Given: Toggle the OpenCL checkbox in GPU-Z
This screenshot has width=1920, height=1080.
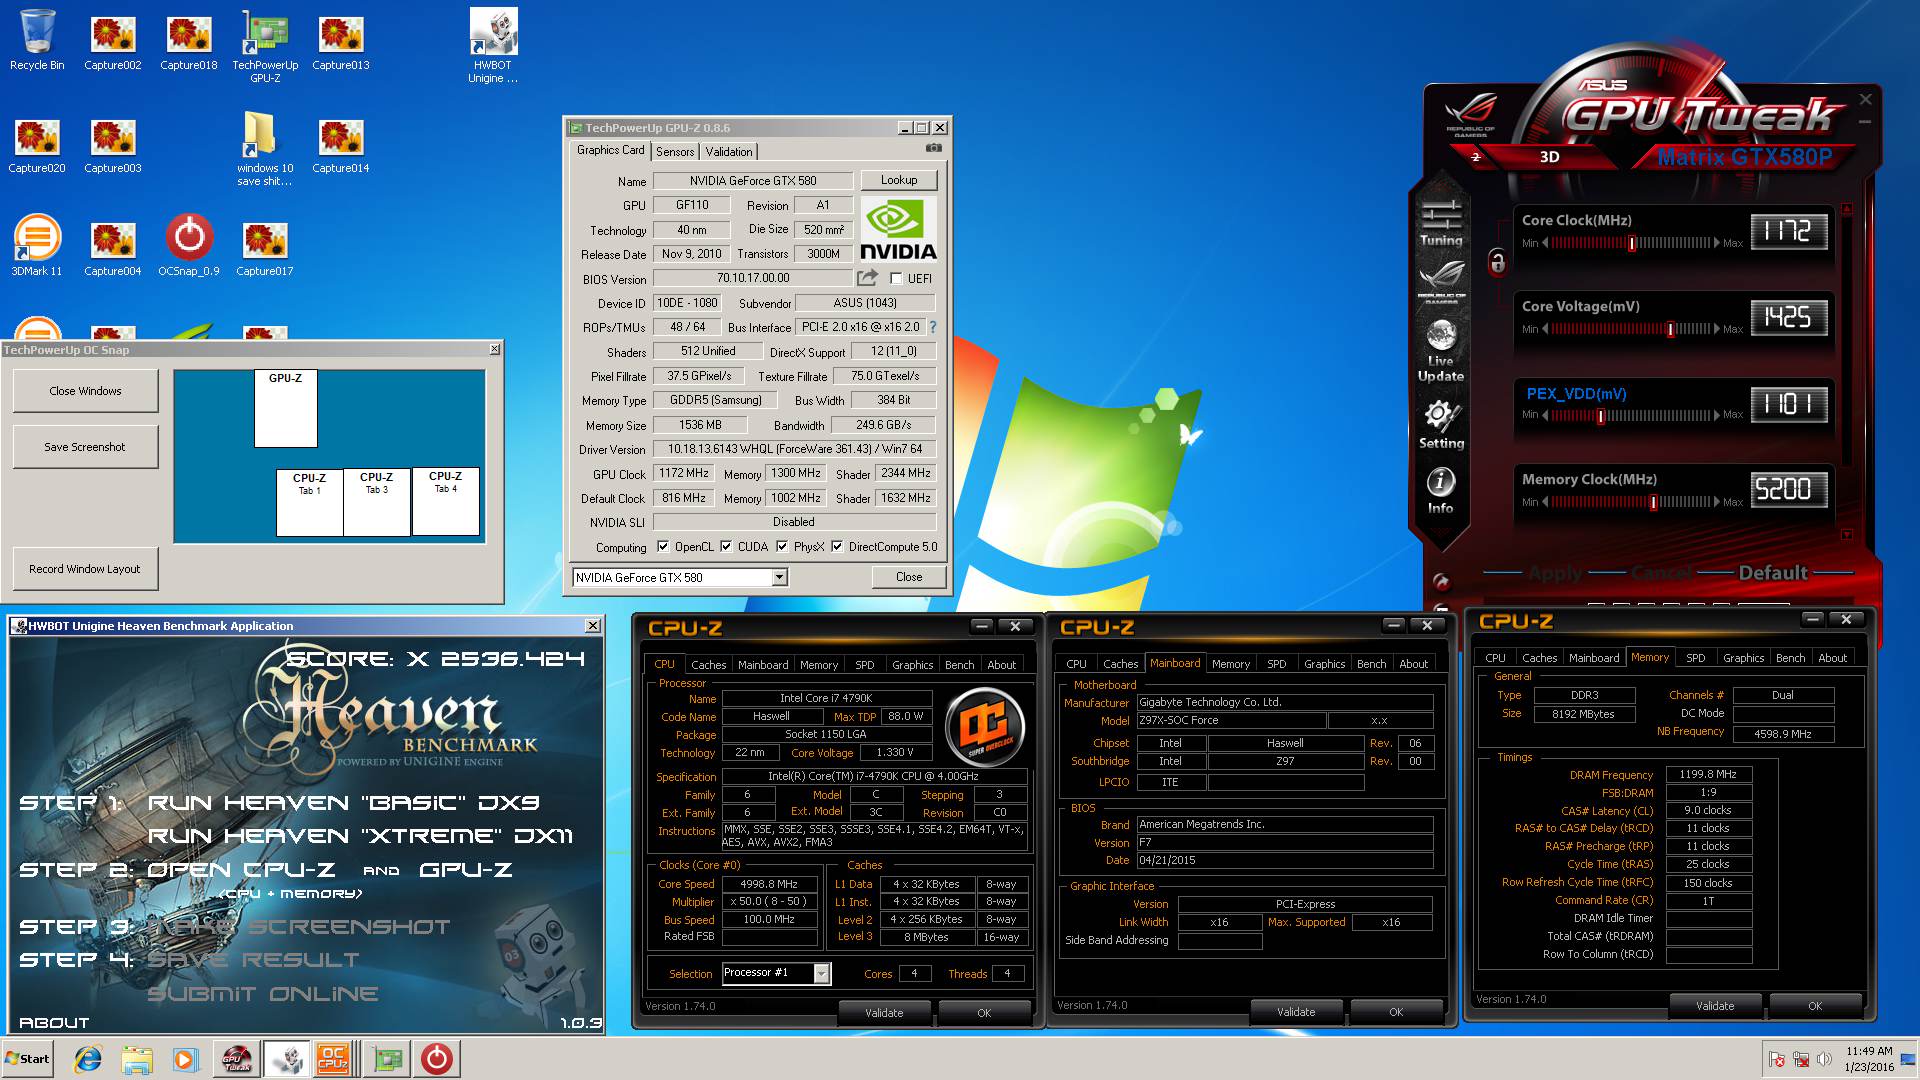Looking at the screenshot, I should [x=662, y=547].
